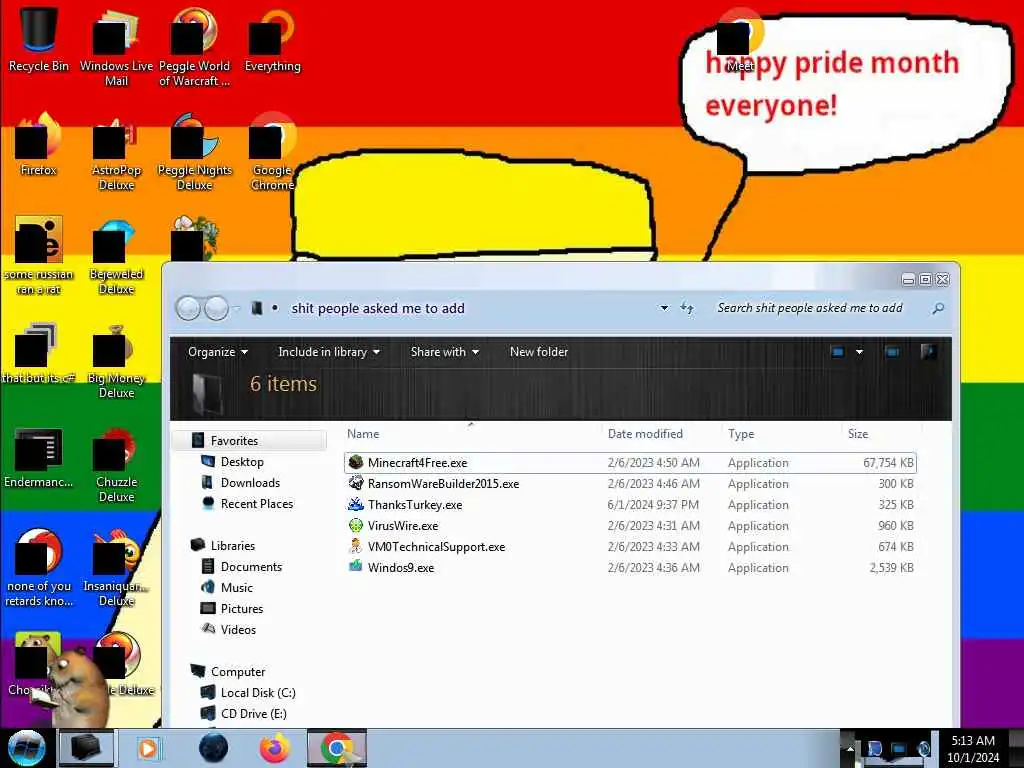The height and width of the screenshot is (768, 1024).
Task: Expand the address bar history dropdown
Action: 664,308
